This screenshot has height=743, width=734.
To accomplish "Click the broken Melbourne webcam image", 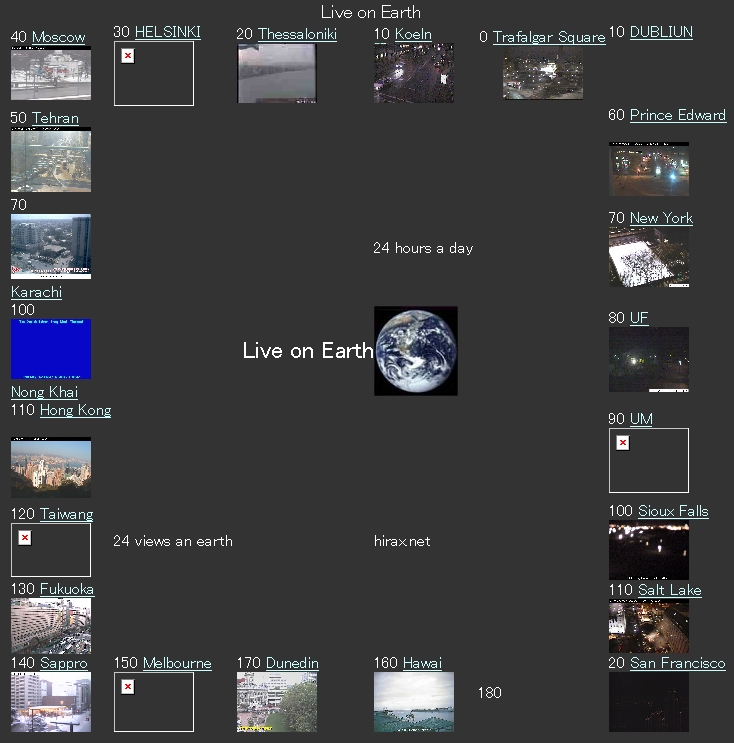I will tap(153, 701).
